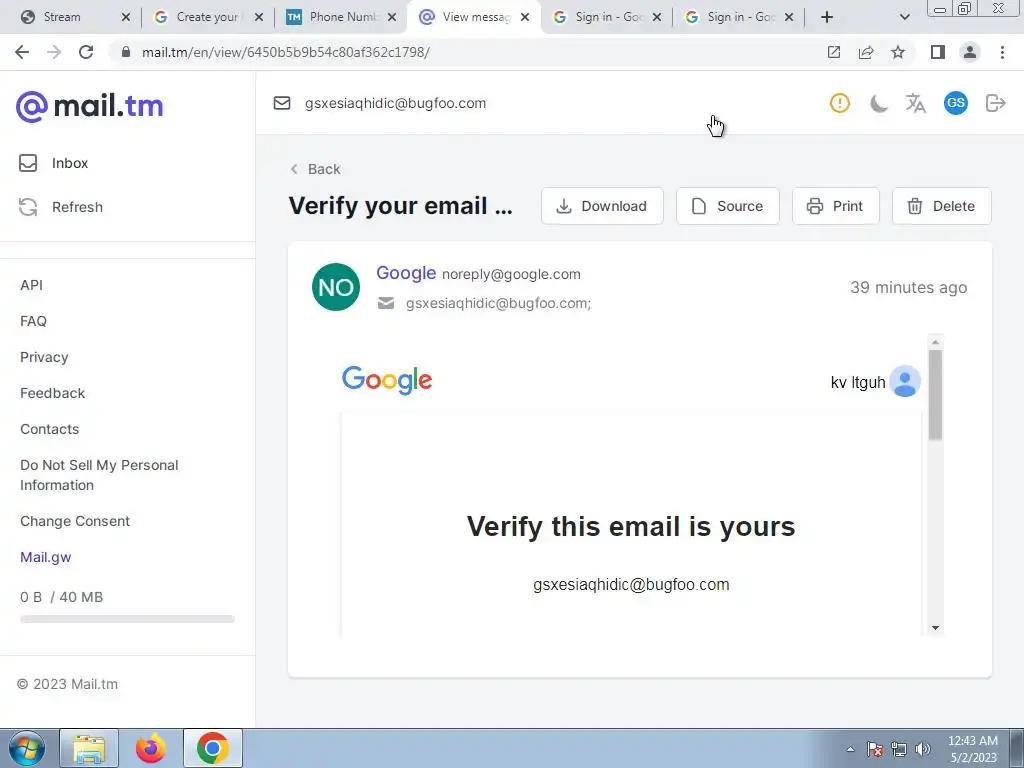Viewport: 1024px width, 768px height.
Task: Click the yellow warning alert icon
Action: [840, 103]
